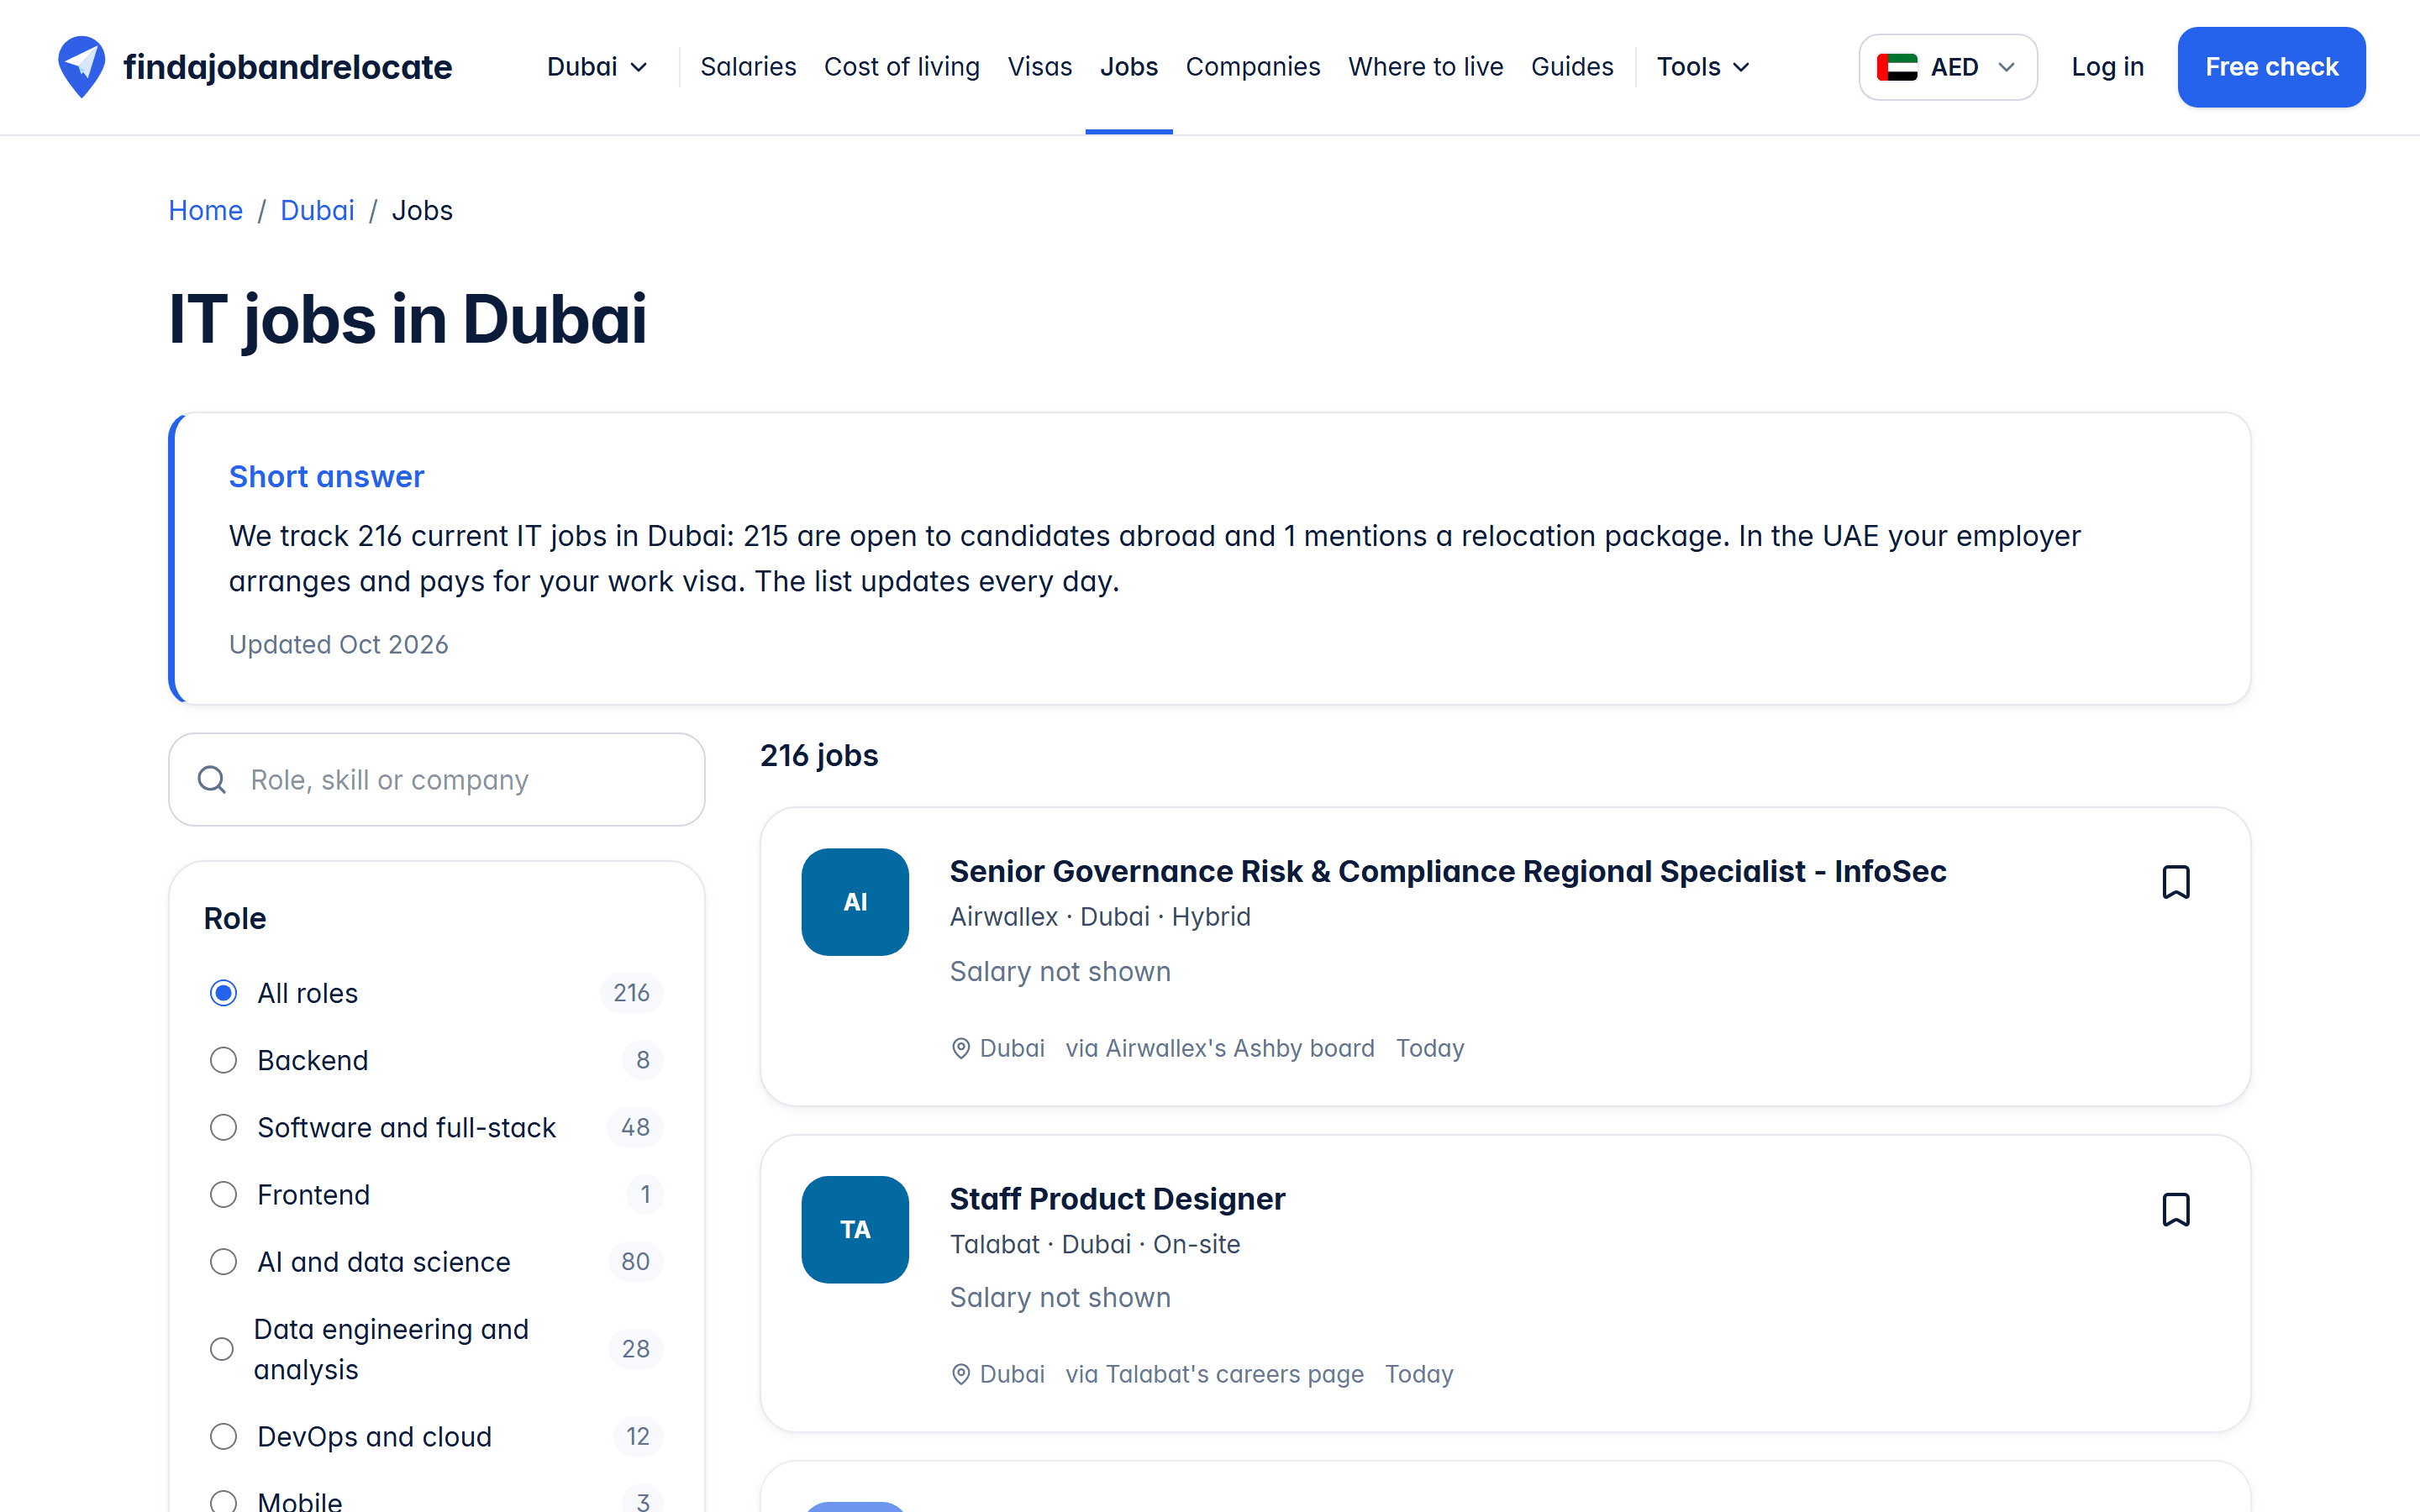Click the 'via Airwallex's Ashby board' source text
This screenshot has height=1512, width=2420.
1219,1048
